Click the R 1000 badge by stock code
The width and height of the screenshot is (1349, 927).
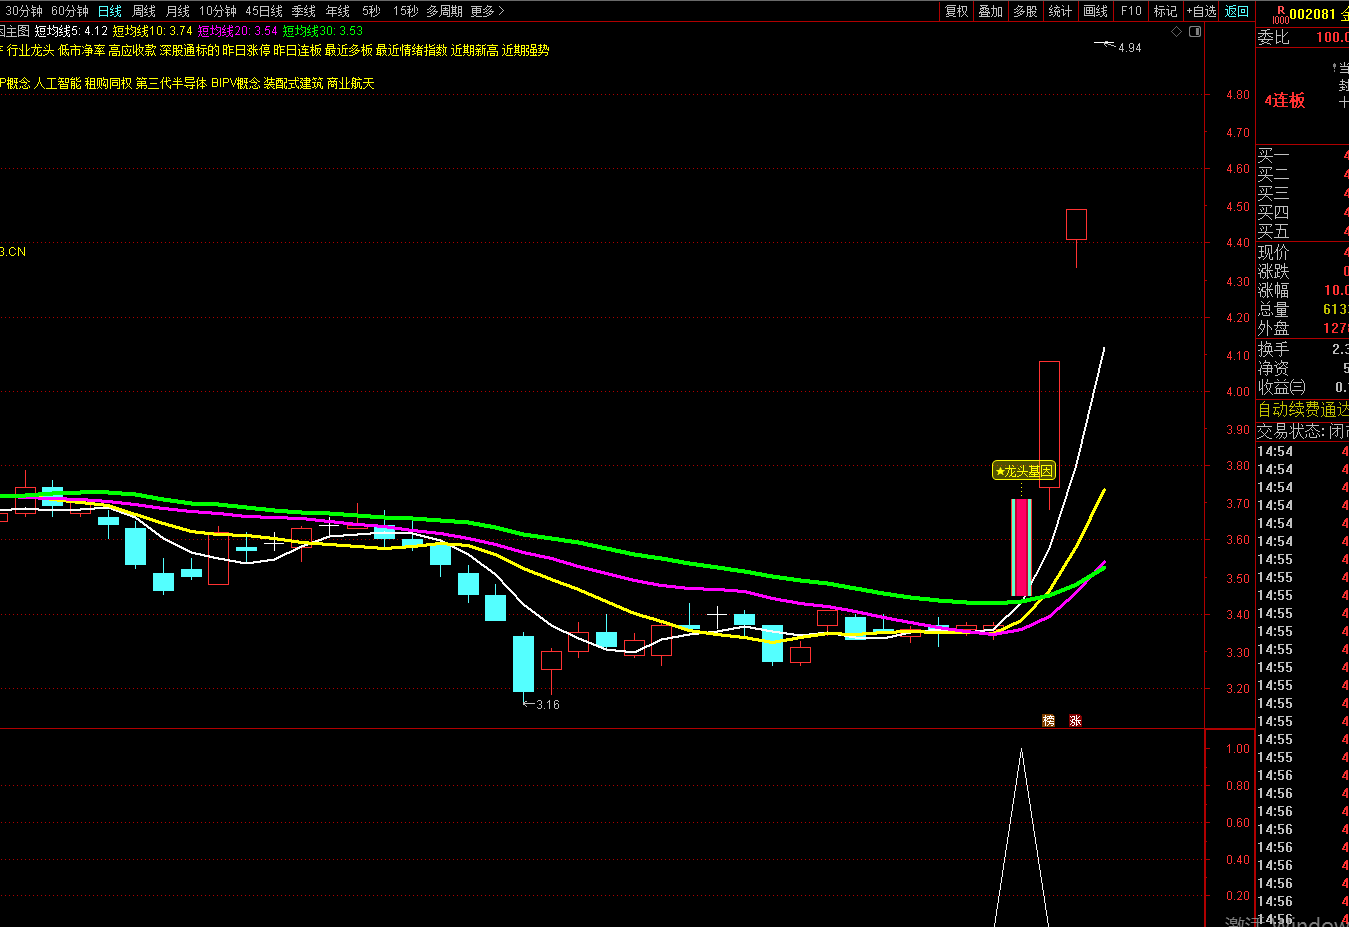pyautogui.click(x=1280, y=14)
